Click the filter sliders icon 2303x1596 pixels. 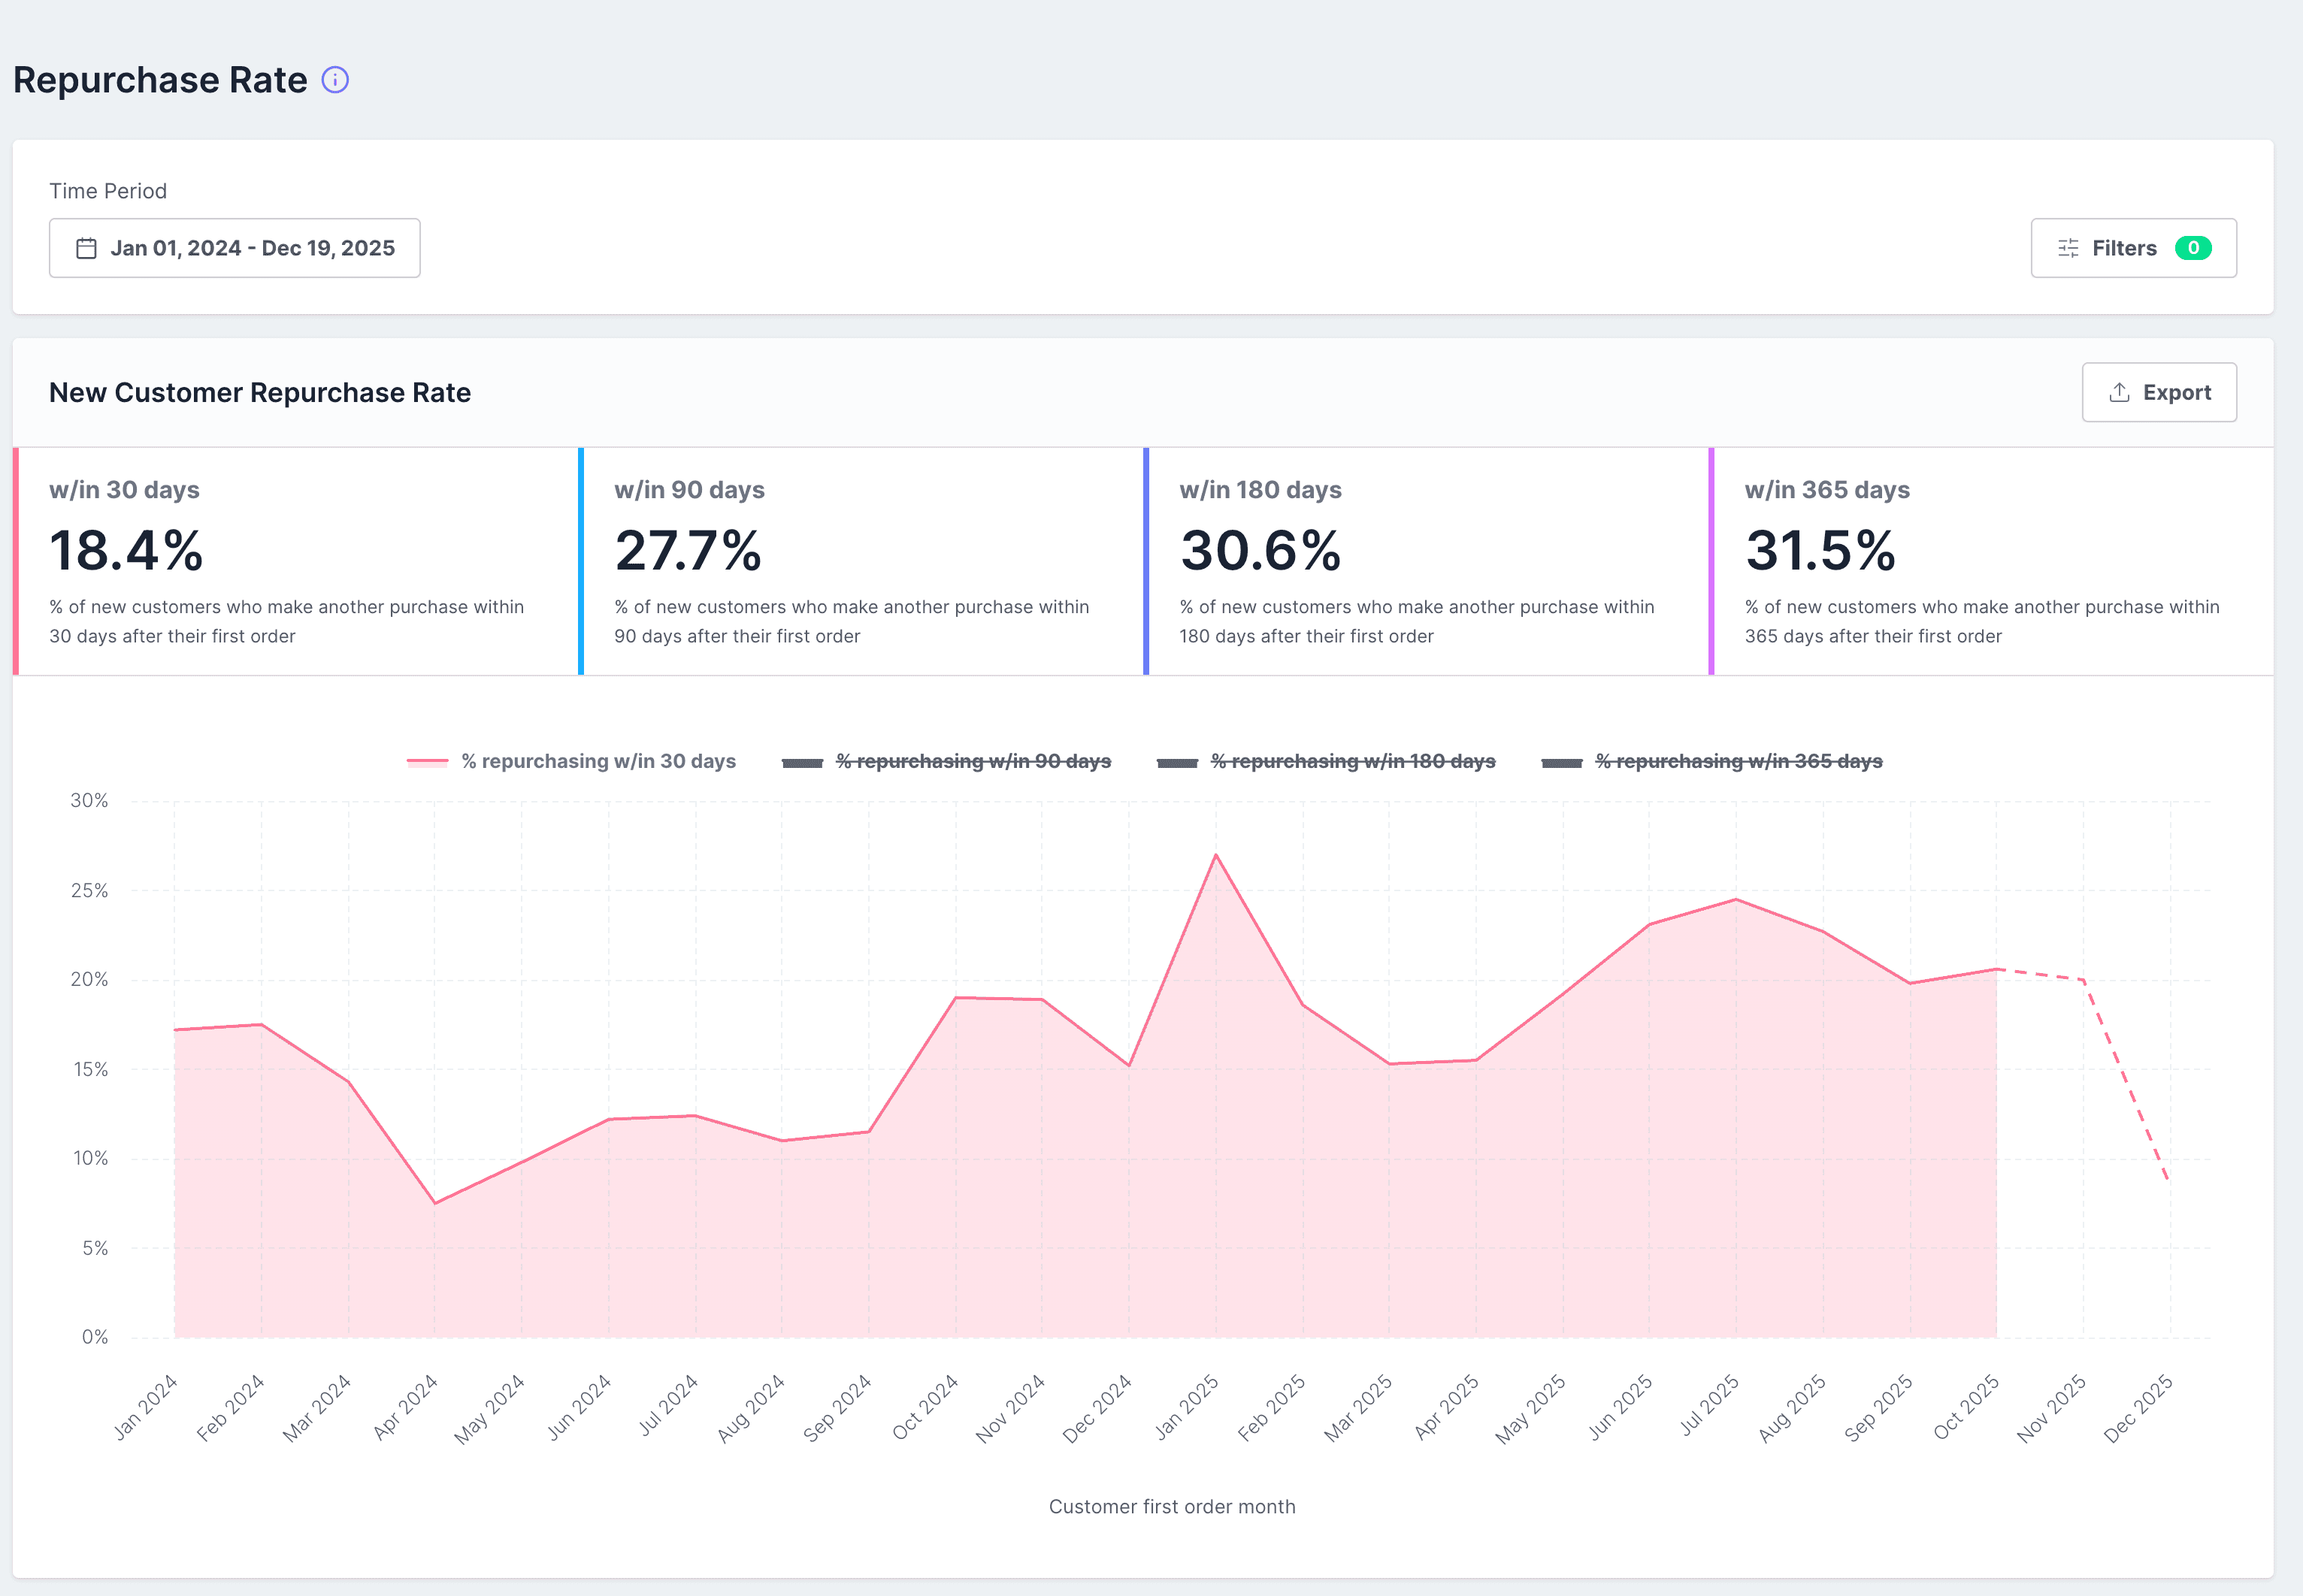pyautogui.click(x=2068, y=248)
